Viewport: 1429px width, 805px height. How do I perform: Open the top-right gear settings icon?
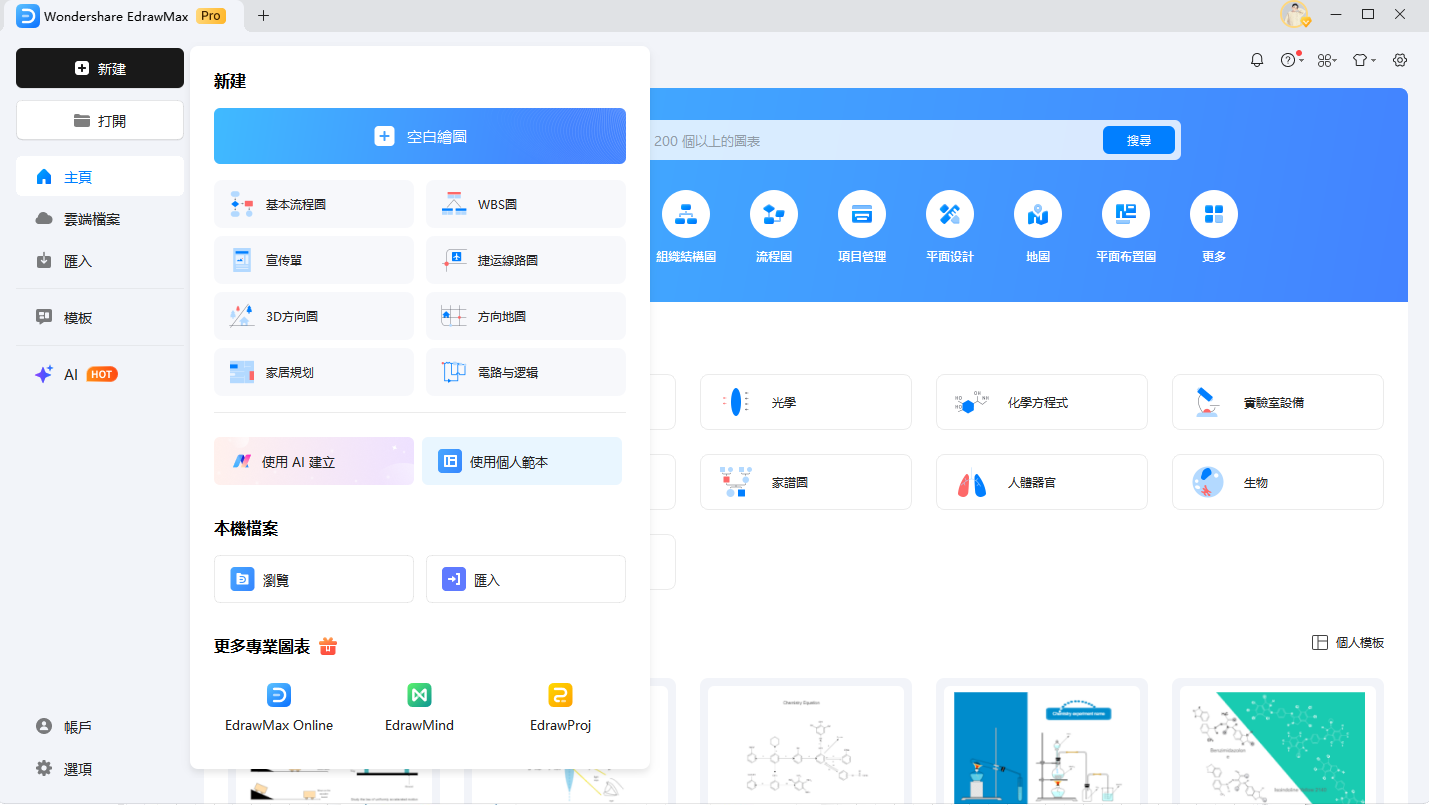coord(1400,60)
